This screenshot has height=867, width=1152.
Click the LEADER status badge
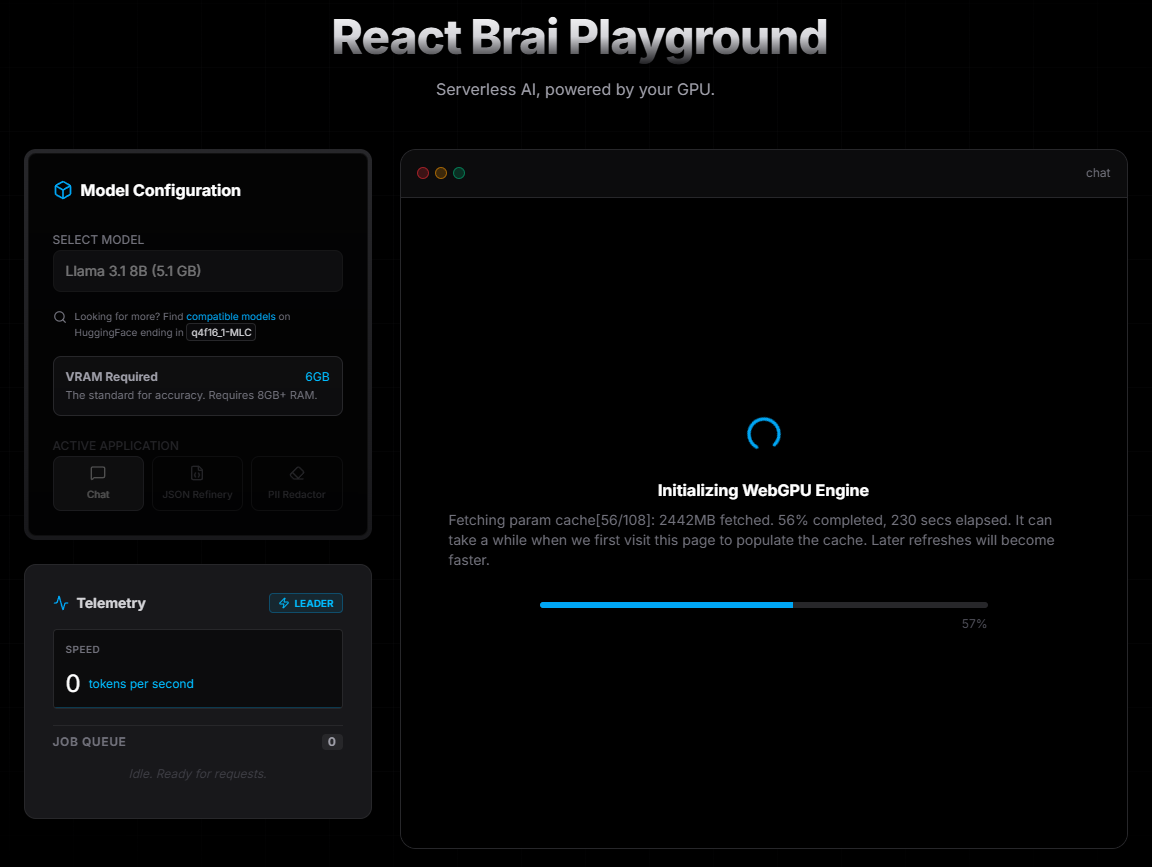tap(306, 603)
